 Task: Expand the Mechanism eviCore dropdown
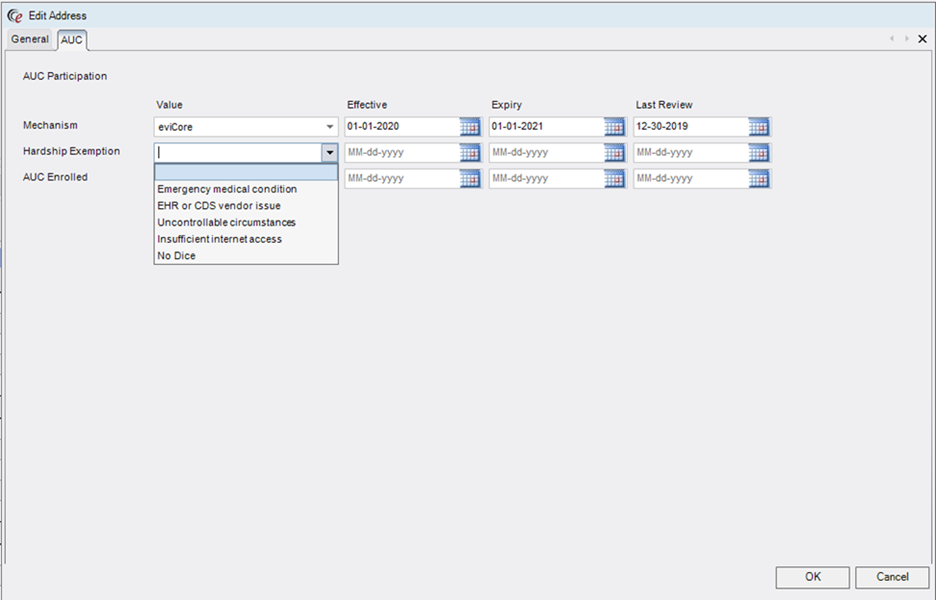point(330,127)
